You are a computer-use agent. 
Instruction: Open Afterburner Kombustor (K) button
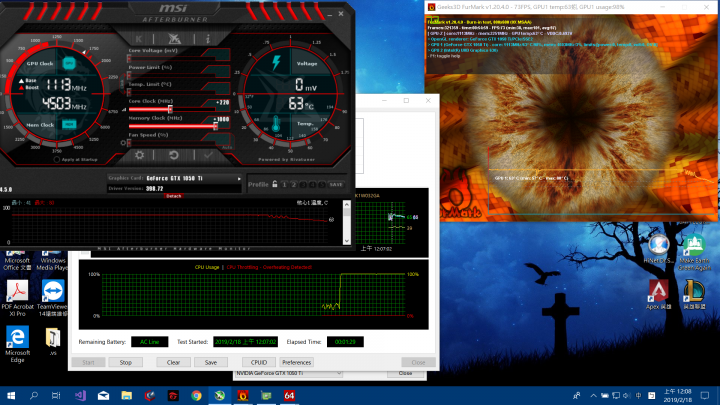click(139, 39)
